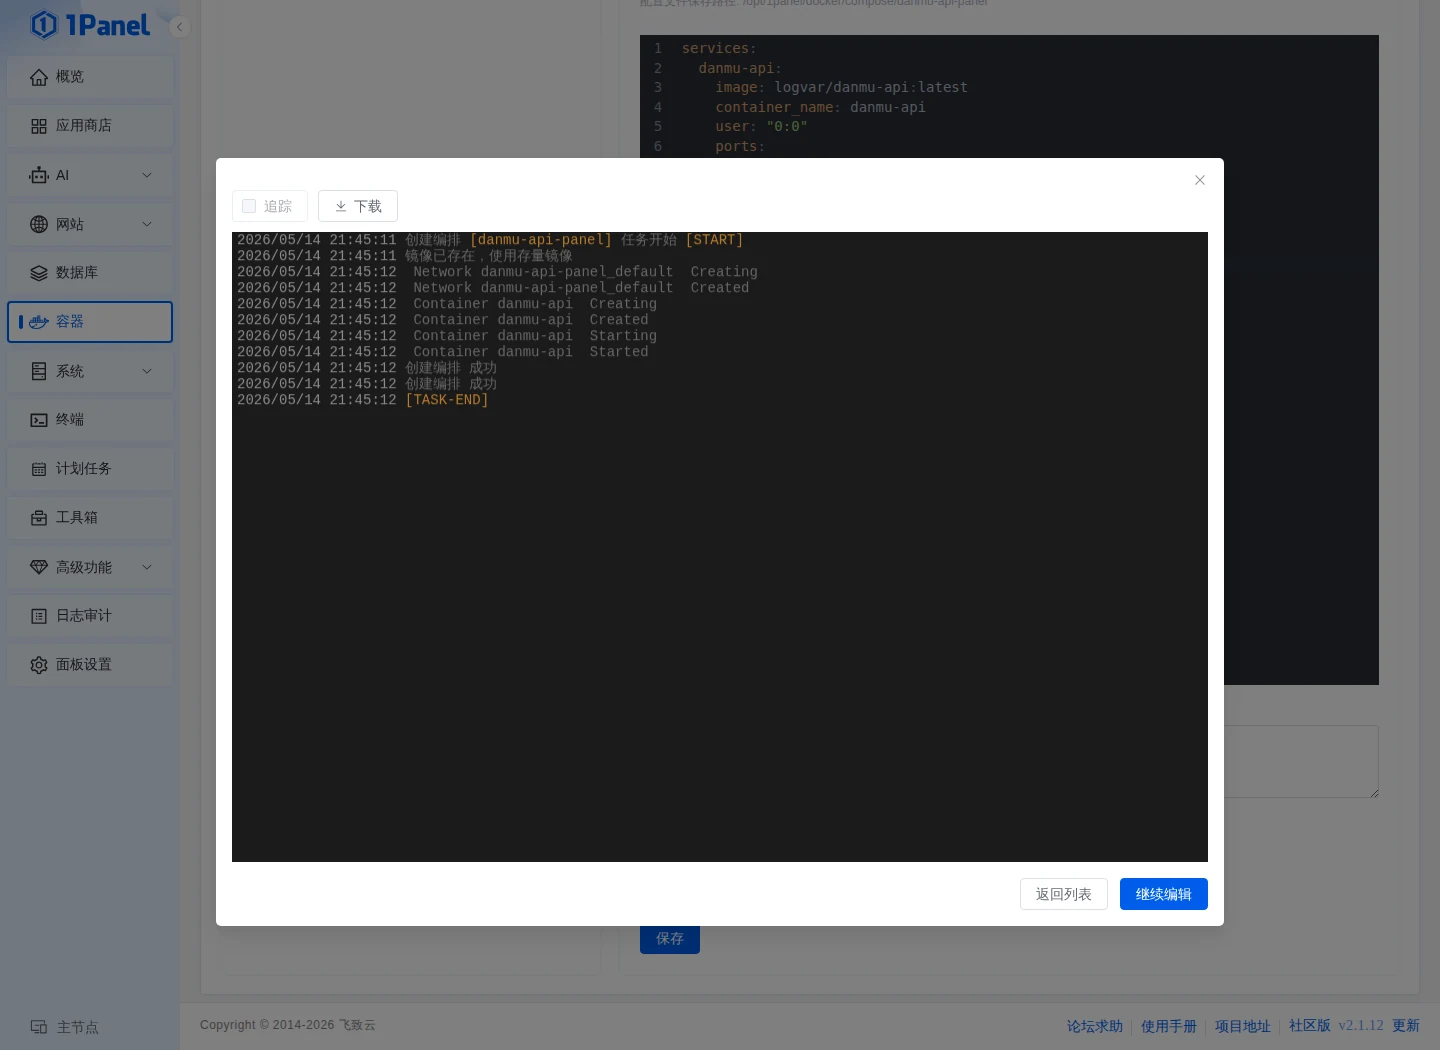The height and width of the screenshot is (1050, 1440).
Task: Open 应用商店 grid icon in sidebar
Action: (x=39, y=126)
